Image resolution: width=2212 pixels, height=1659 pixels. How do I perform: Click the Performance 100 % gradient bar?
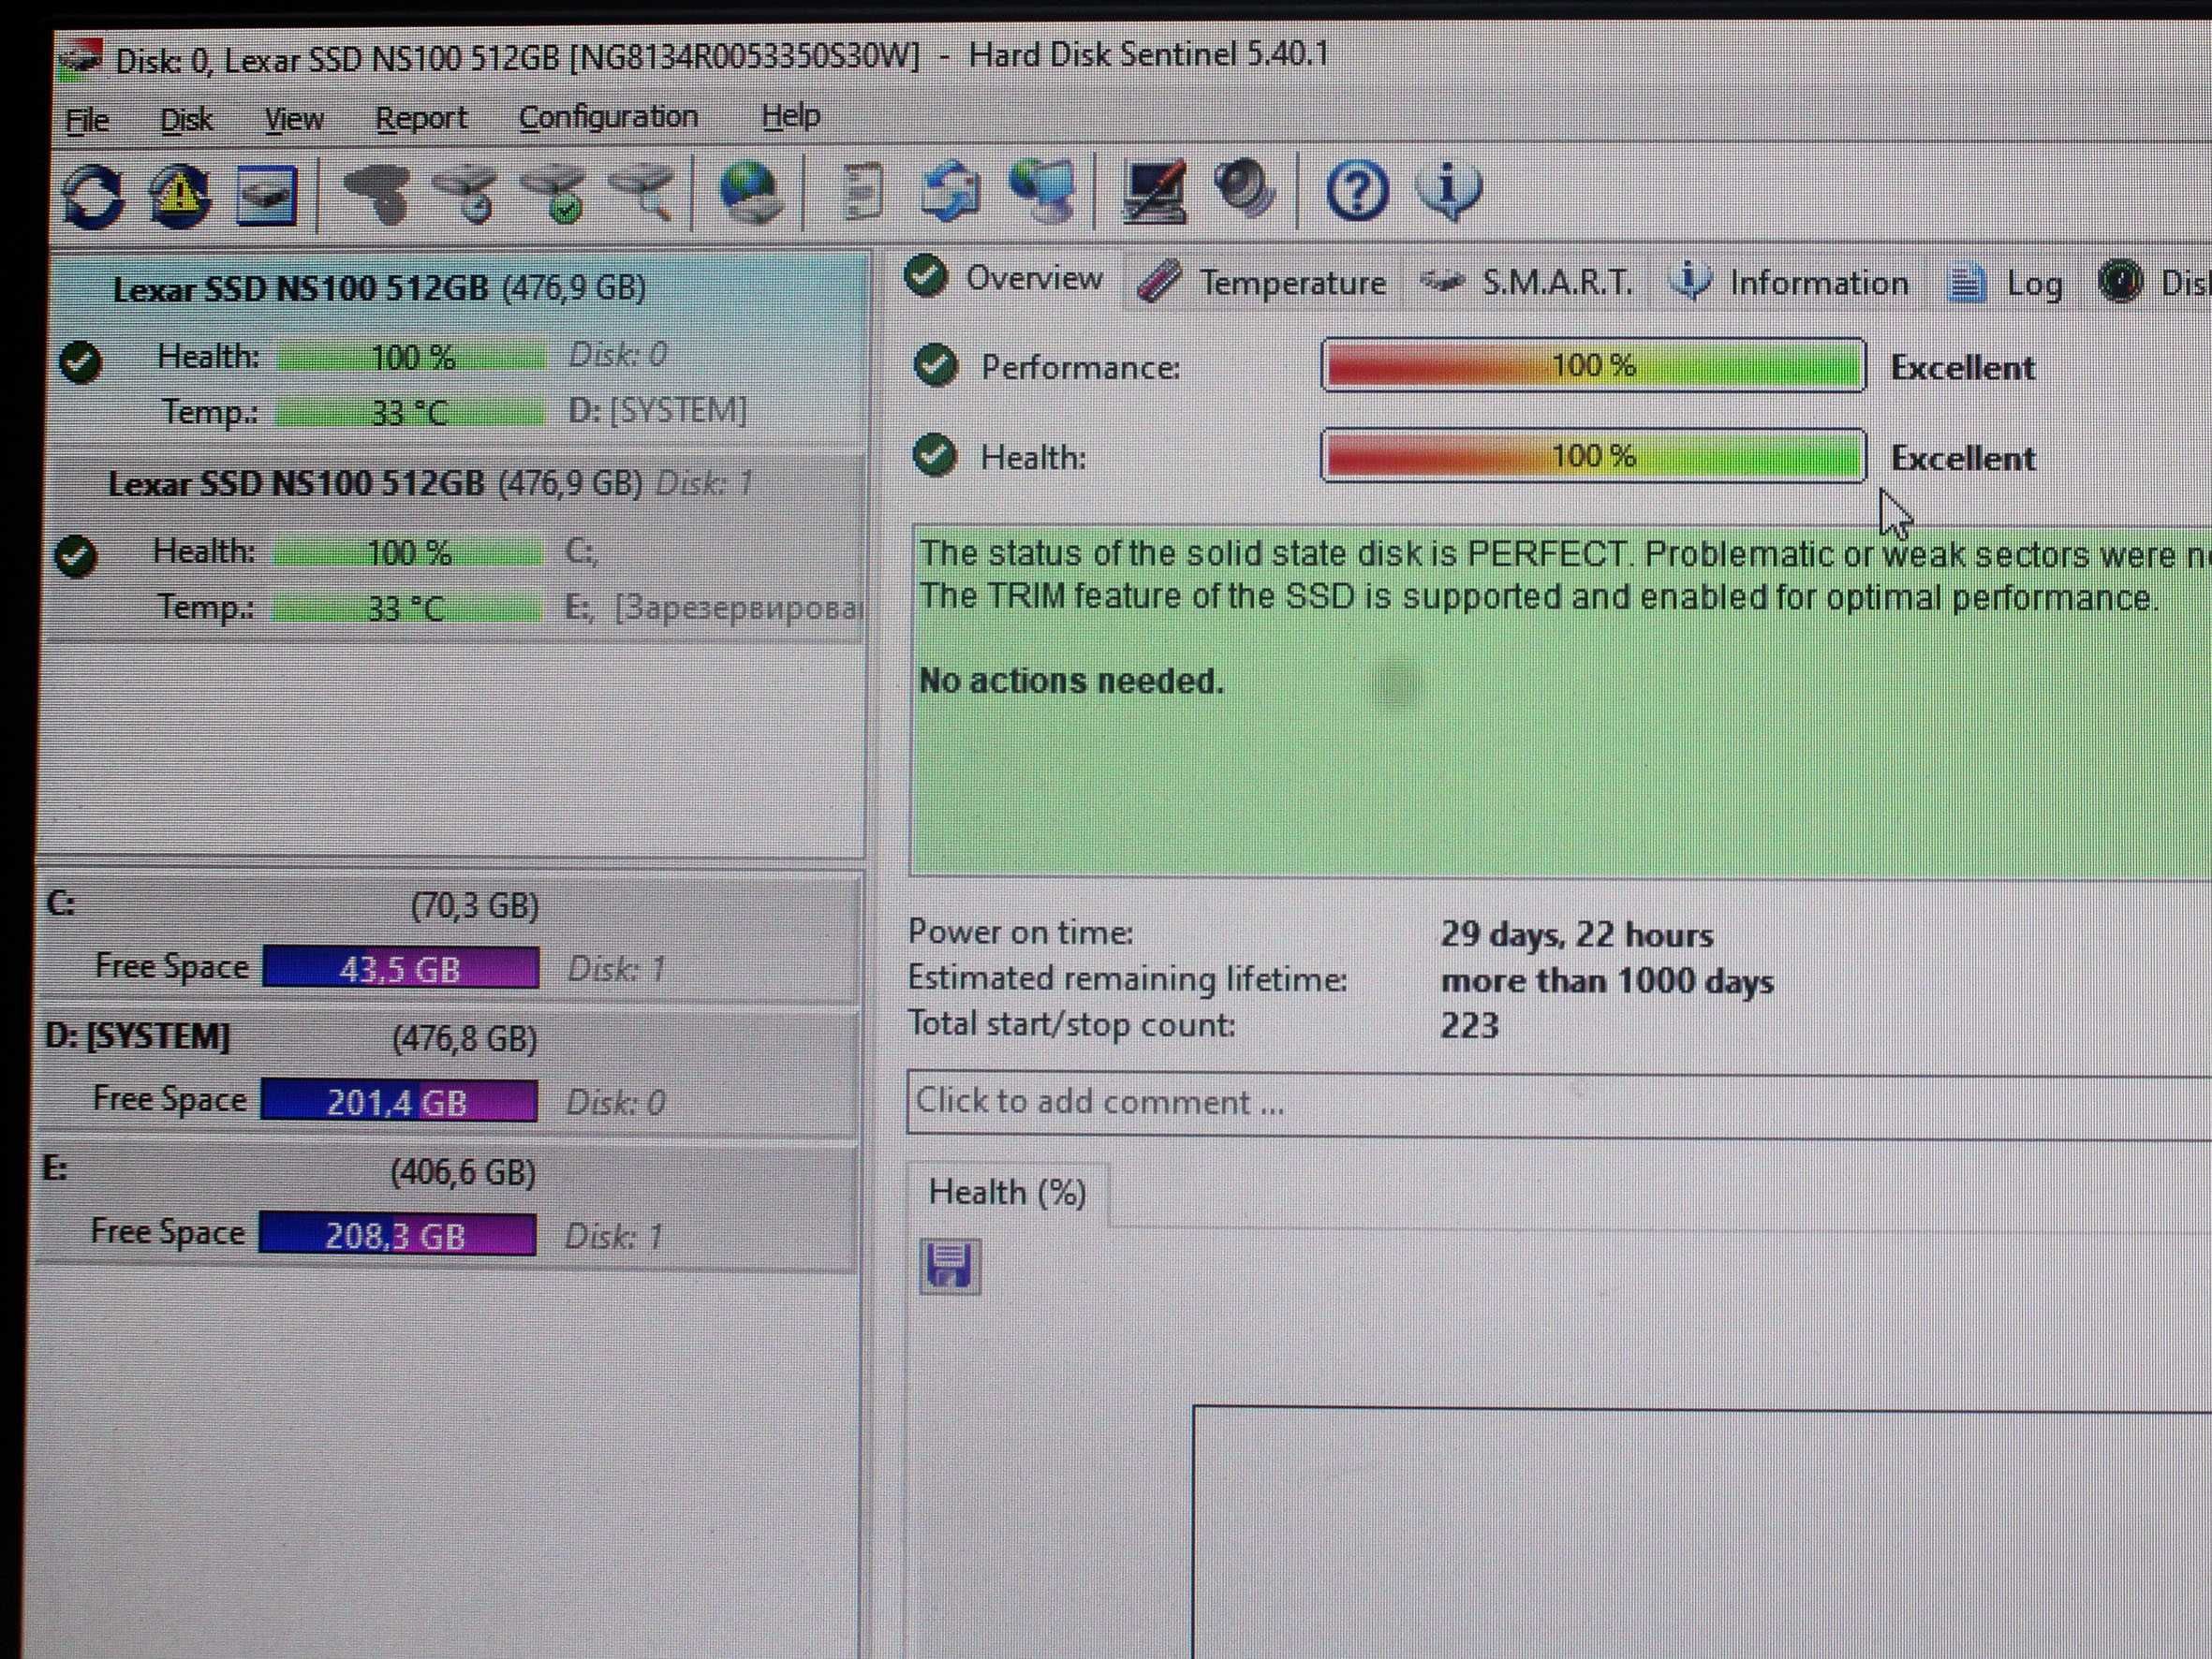(1593, 365)
